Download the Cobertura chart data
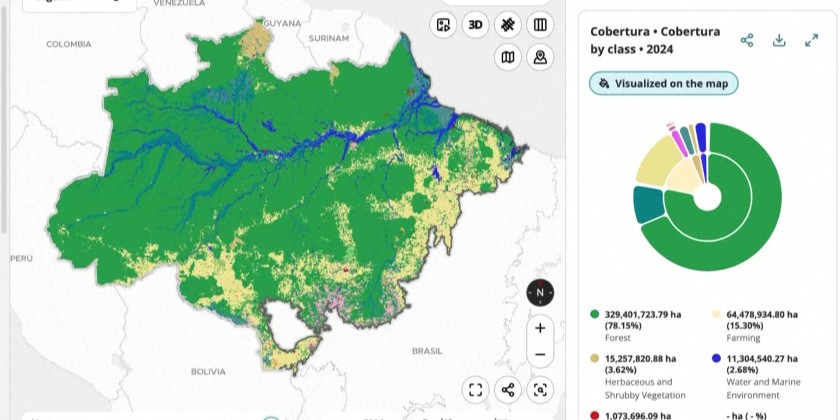The width and height of the screenshot is (840, 420). pyautogui.click(x=779, y=40)
